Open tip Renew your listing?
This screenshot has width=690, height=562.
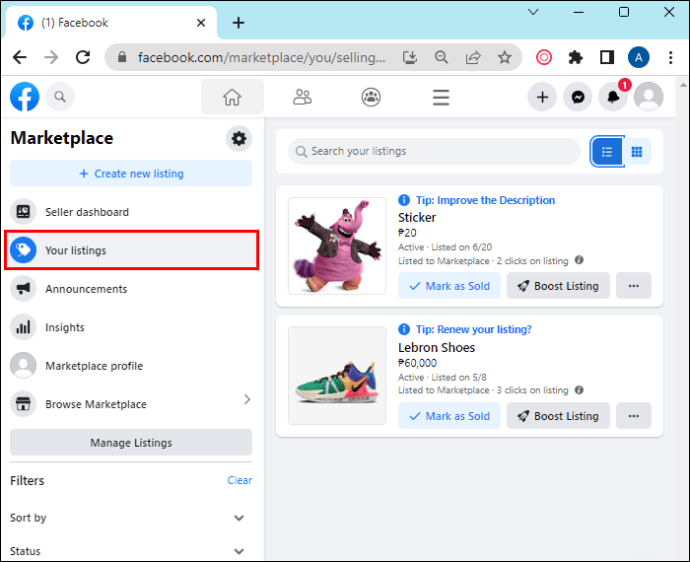click(473, 329)
